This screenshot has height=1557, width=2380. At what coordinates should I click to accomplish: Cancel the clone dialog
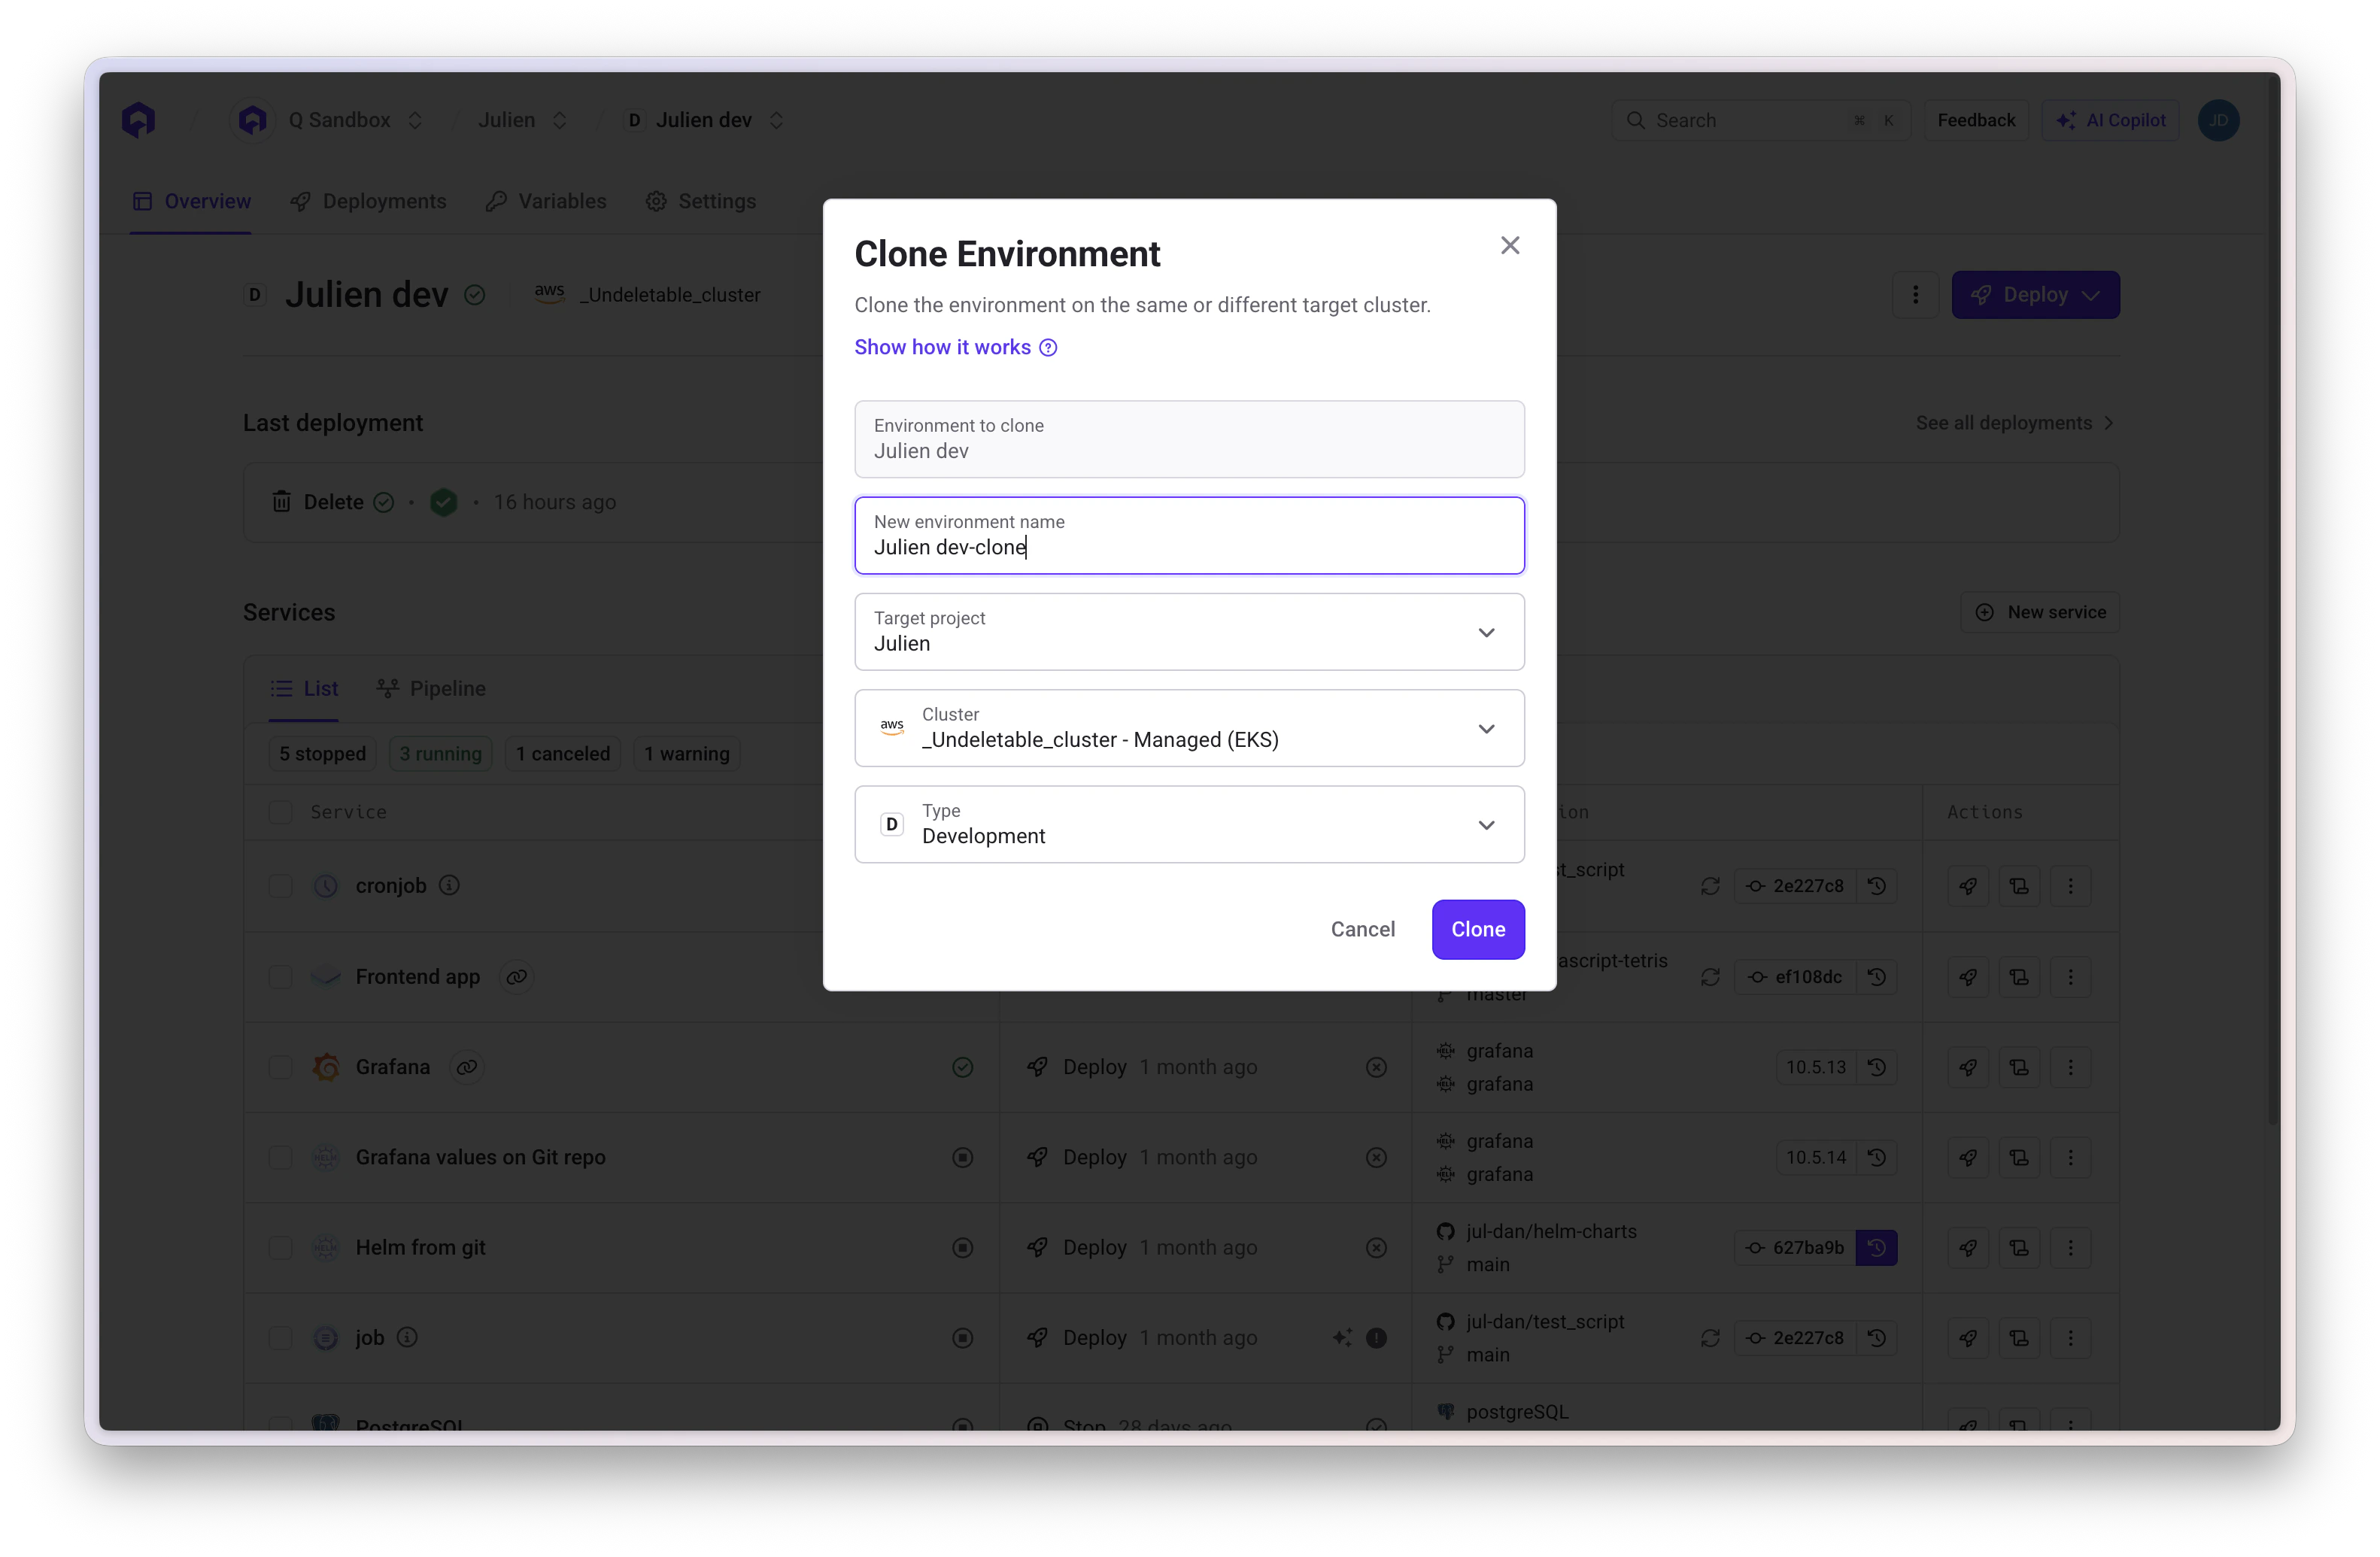tap(1362, 929)
